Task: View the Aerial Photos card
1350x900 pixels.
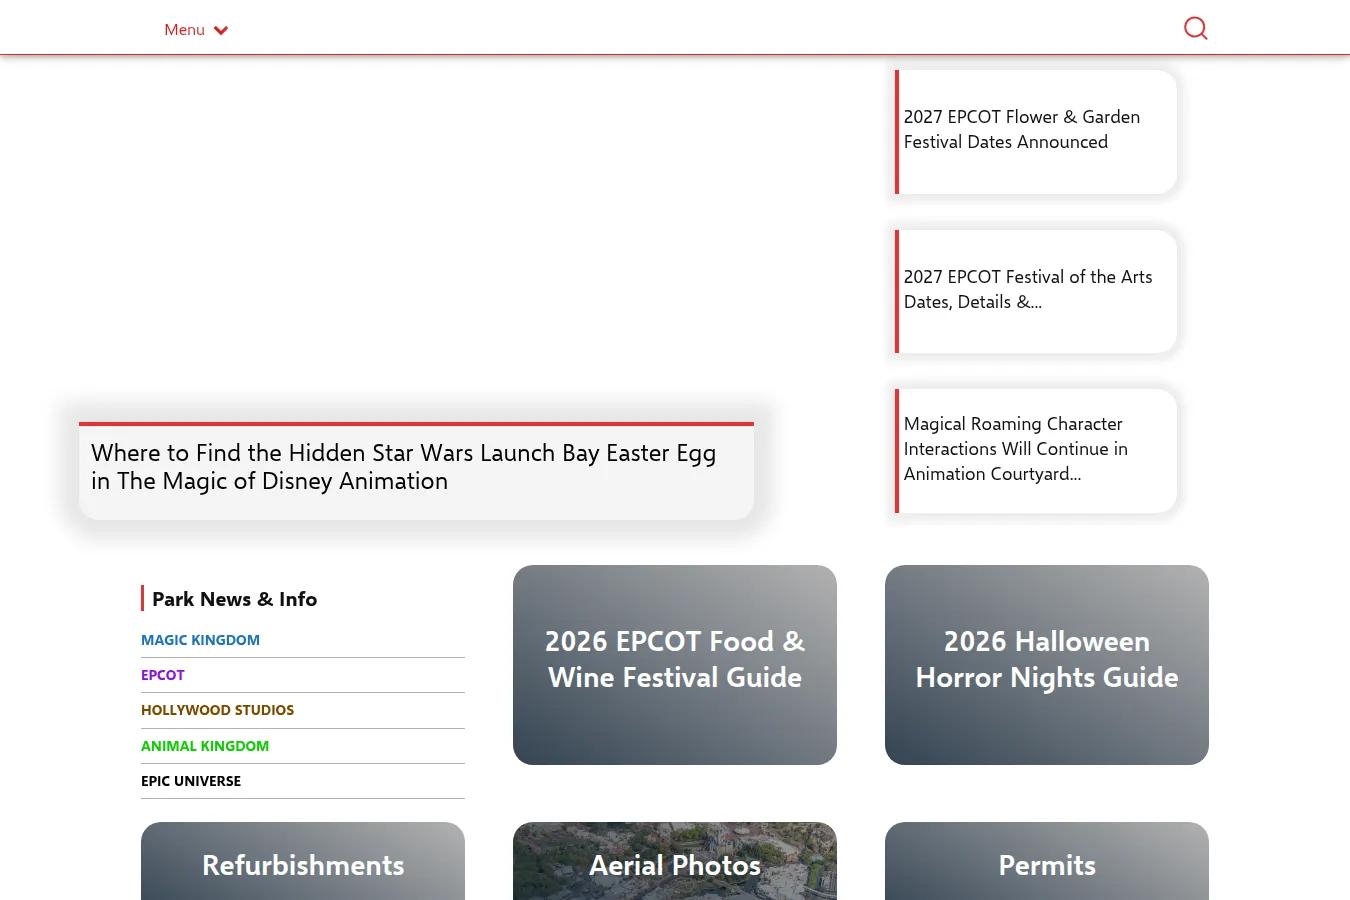Action: coord(675,861)
